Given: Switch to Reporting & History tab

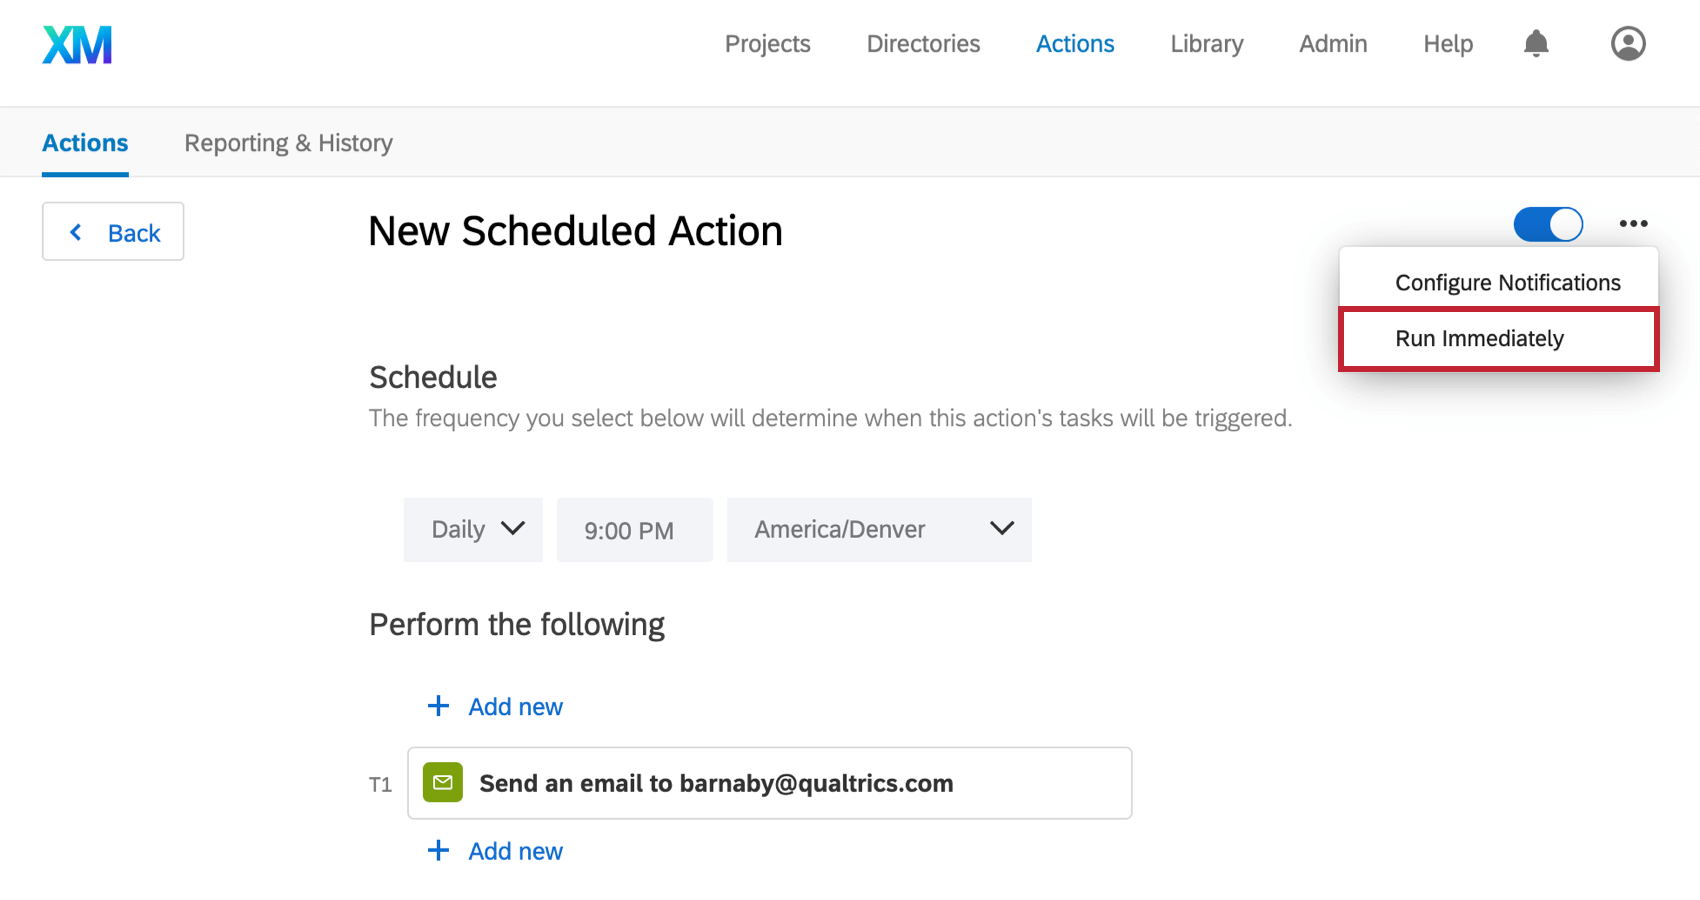Looking at the screenshot, I should coord(288,143).
